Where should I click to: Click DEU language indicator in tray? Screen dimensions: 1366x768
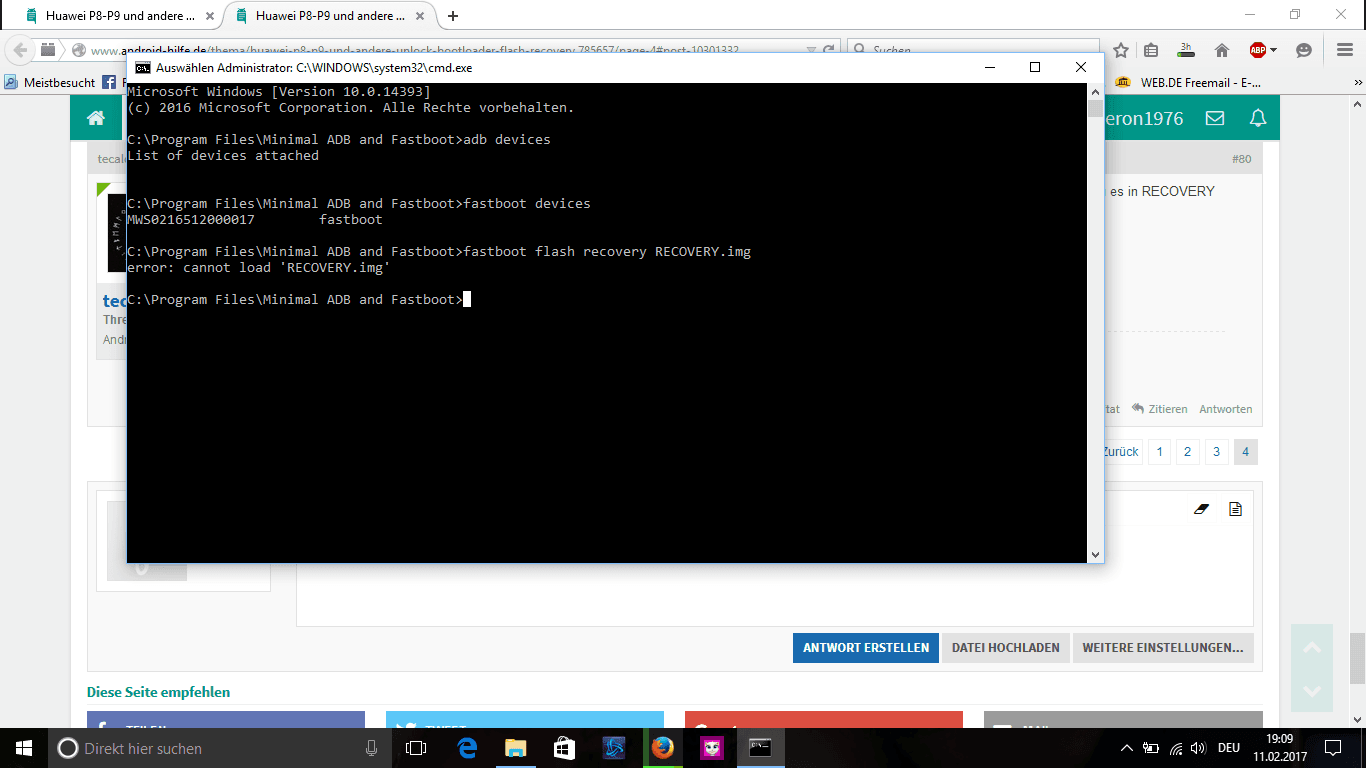[1229, 748]
